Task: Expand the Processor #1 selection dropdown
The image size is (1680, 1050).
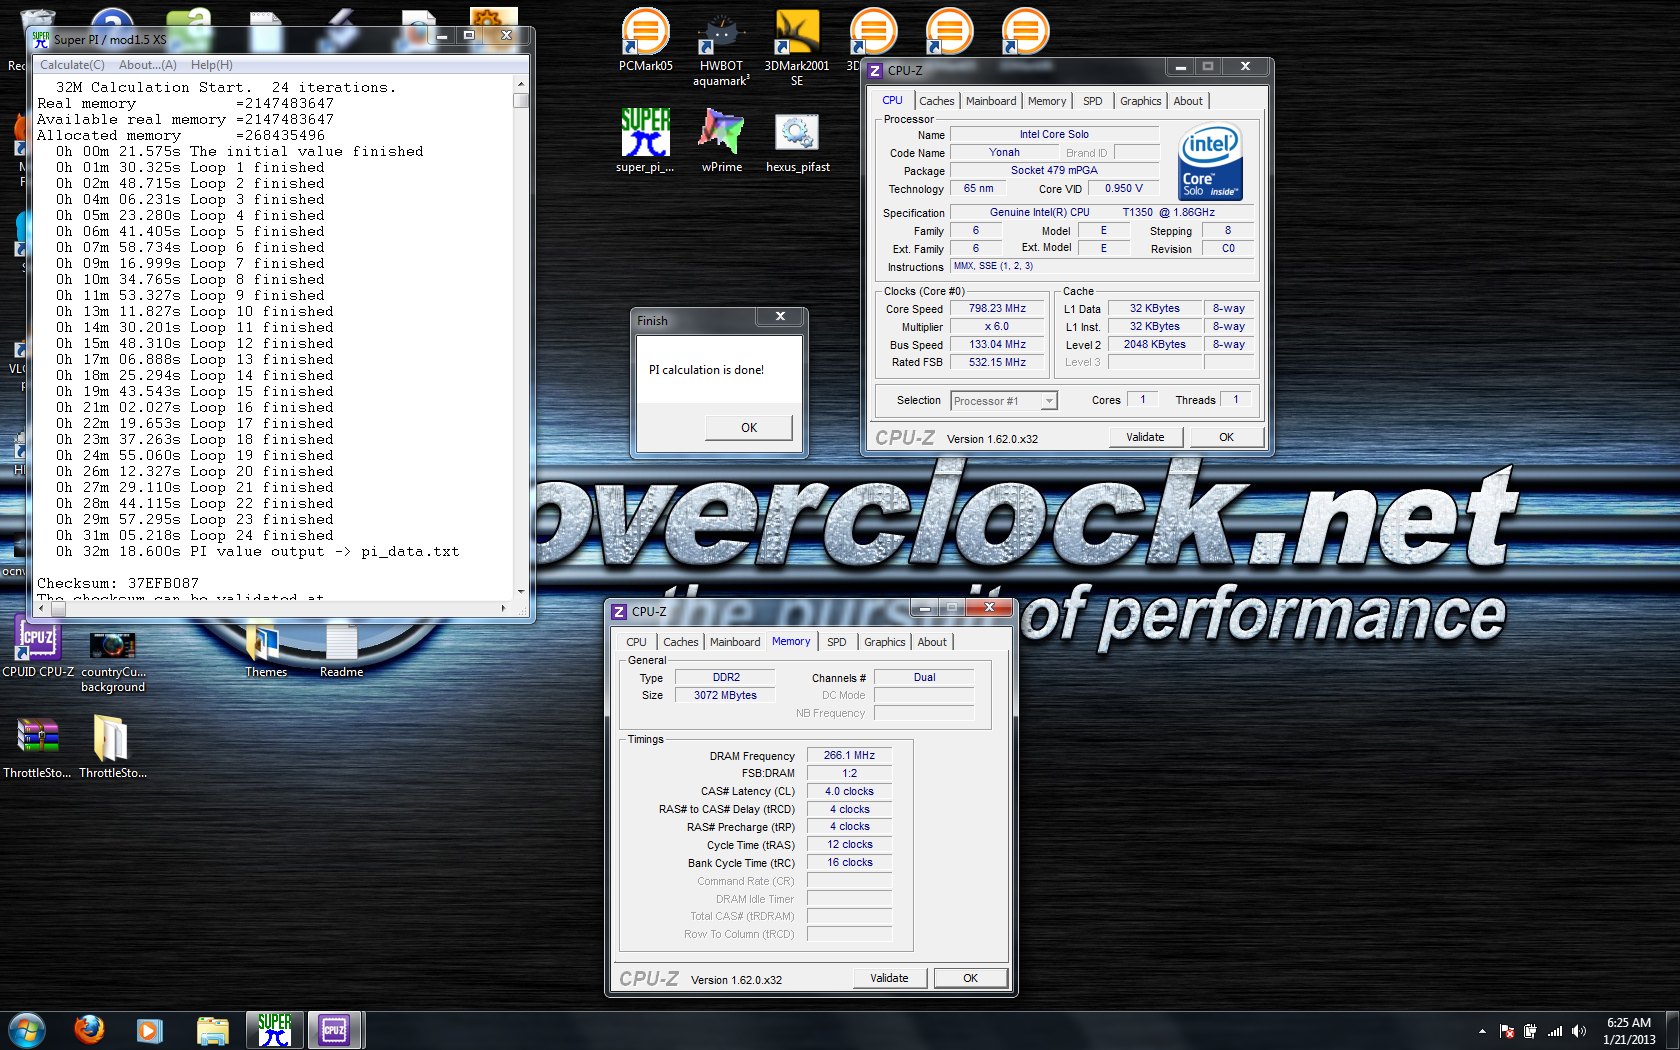Action: click(x=1049, y=401)
